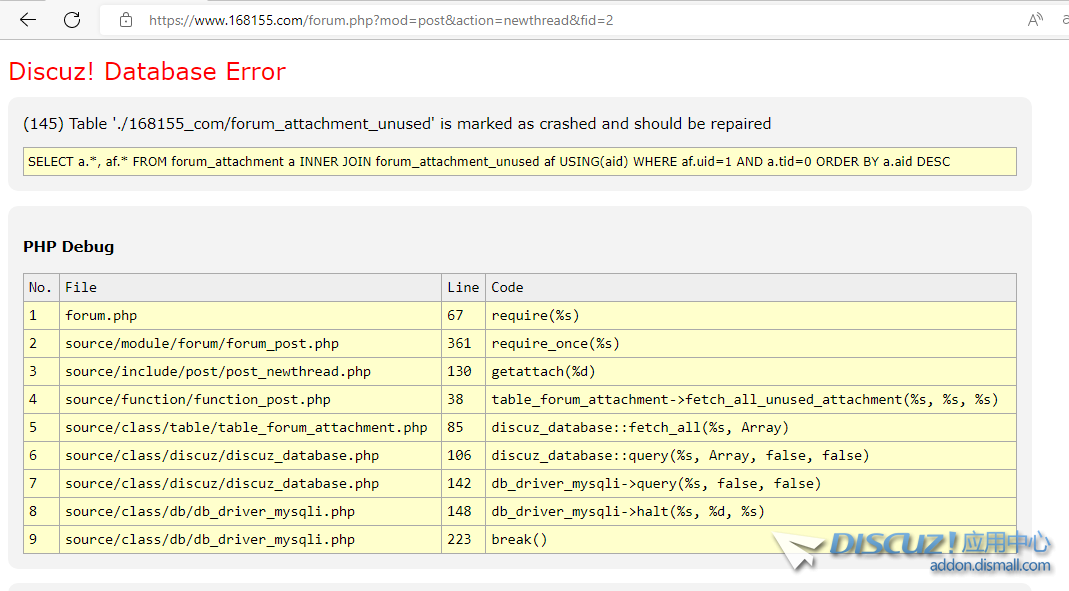Click the 'Line' column header
1069x591 pixels.
pos(463,288)
